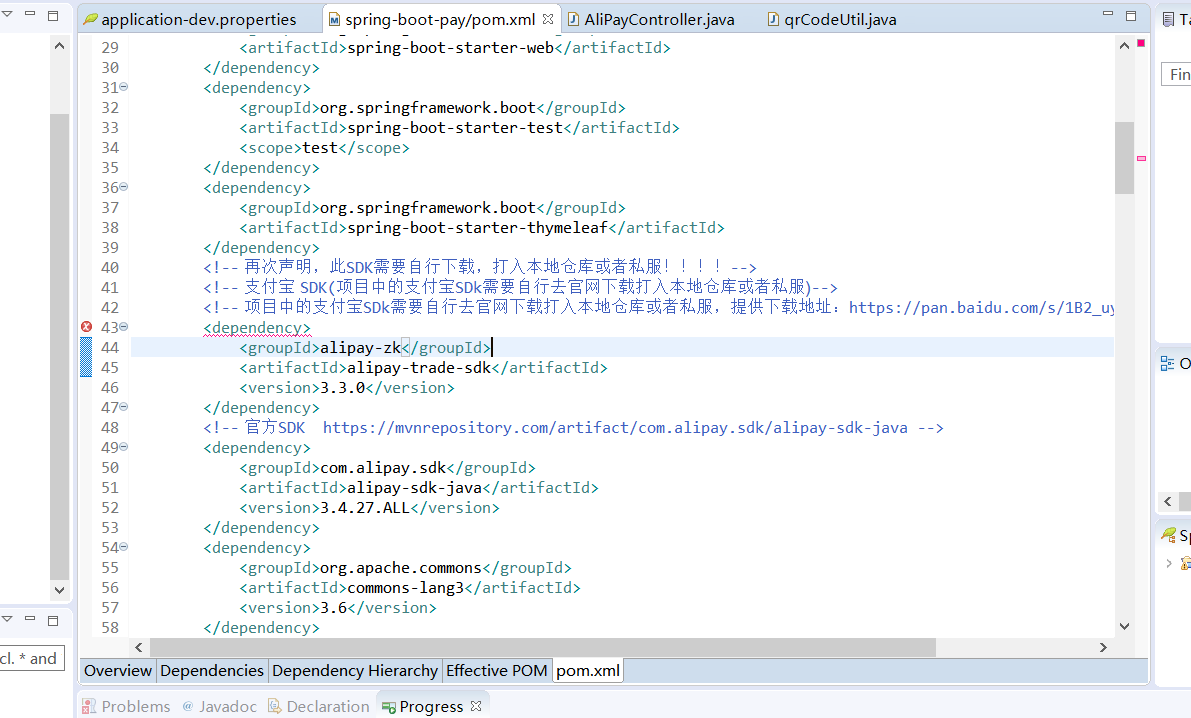1191x718 pixels.
Task: Click the red error overview marker
Action: [x=1141, y=43]
